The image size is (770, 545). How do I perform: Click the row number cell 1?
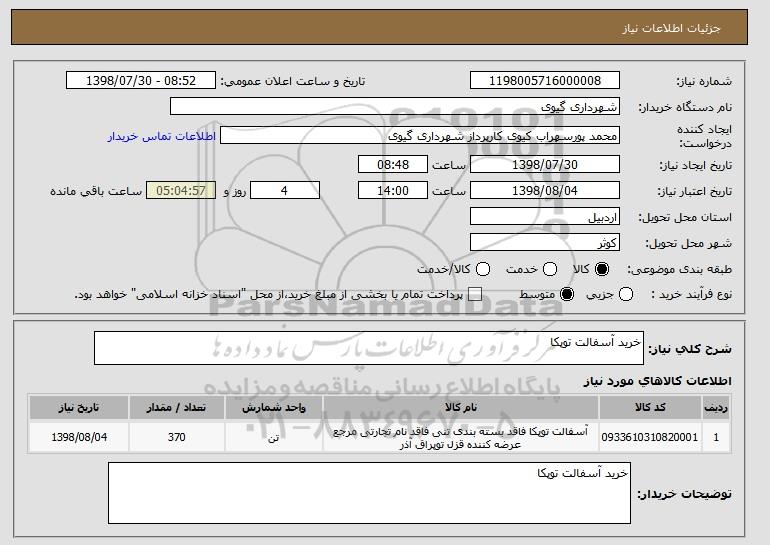click(716, 437)
